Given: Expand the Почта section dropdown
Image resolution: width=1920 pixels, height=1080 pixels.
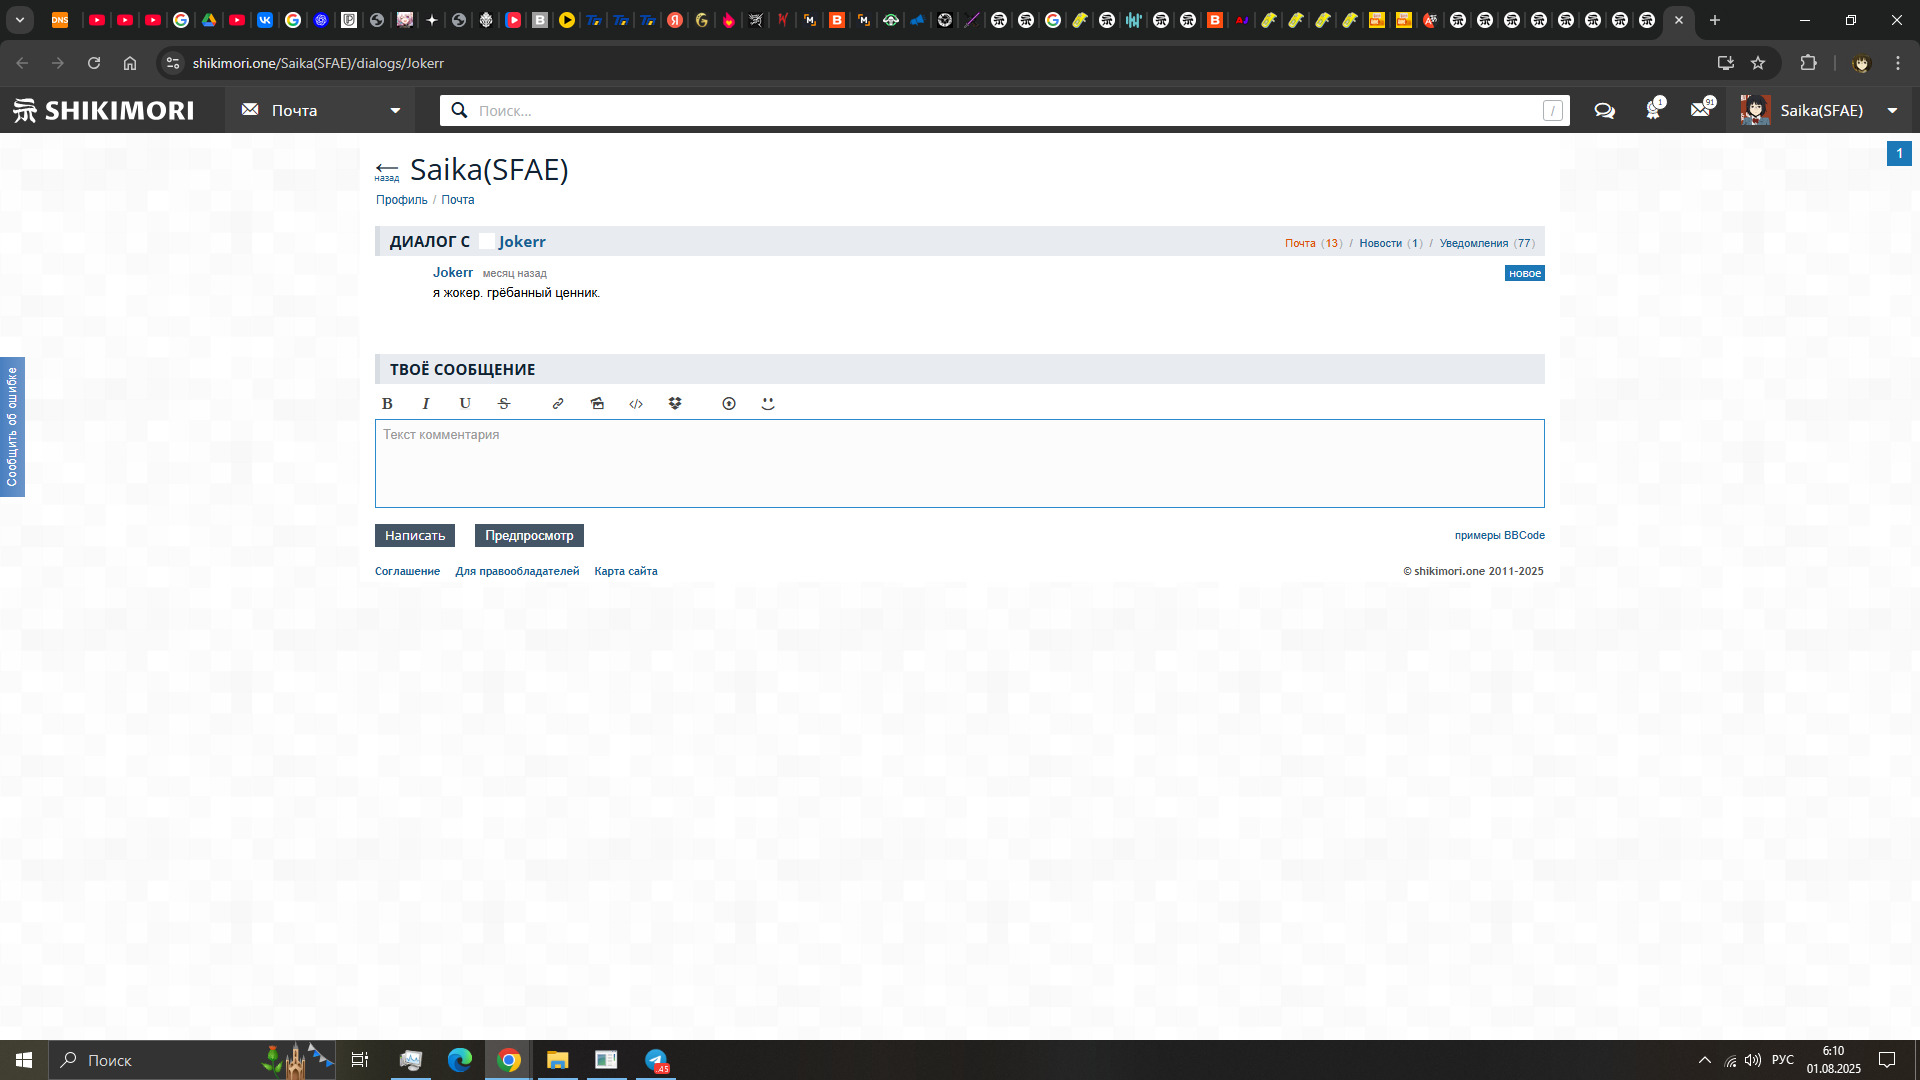Looking at the screenshot, I should (395, 111).
